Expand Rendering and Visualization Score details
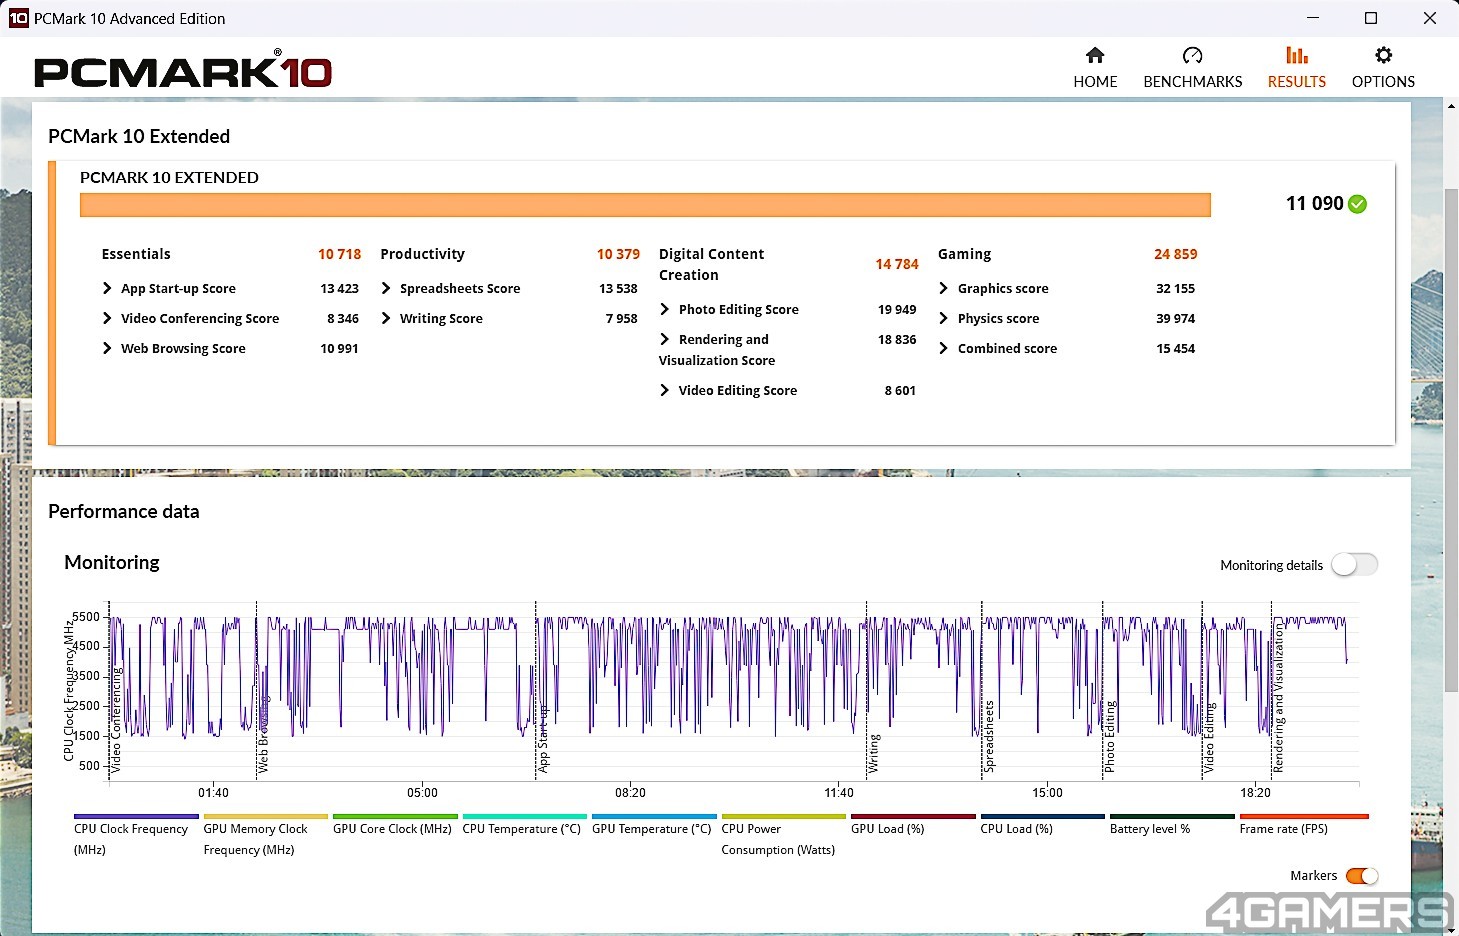The width and height of the screenshot is (1459, 936). pyautogui.click(x=665, y=339)
